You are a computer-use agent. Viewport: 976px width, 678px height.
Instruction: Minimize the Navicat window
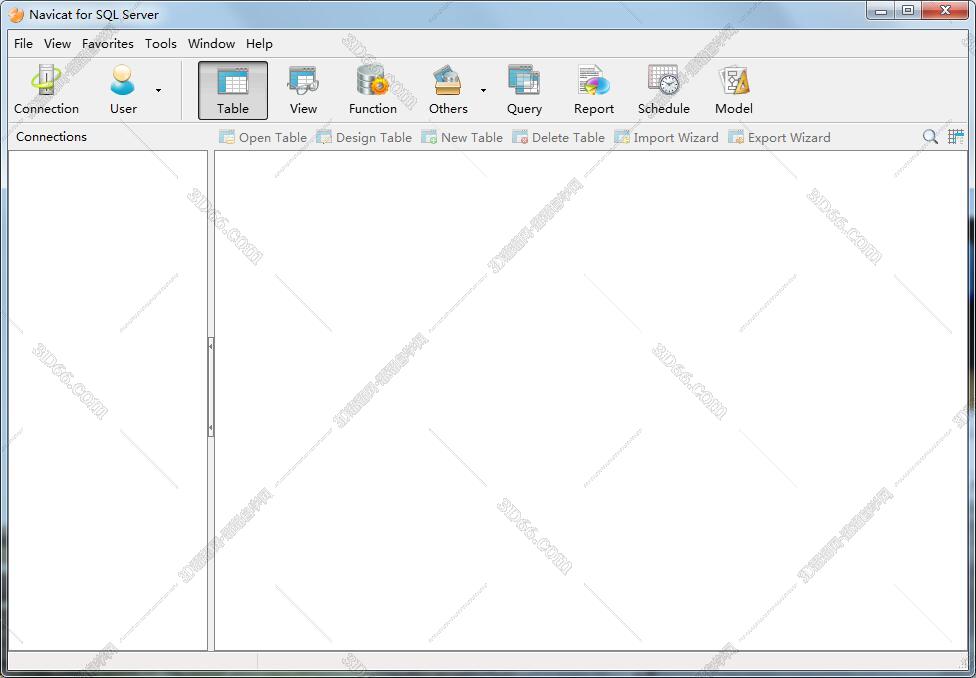point(881,10)
